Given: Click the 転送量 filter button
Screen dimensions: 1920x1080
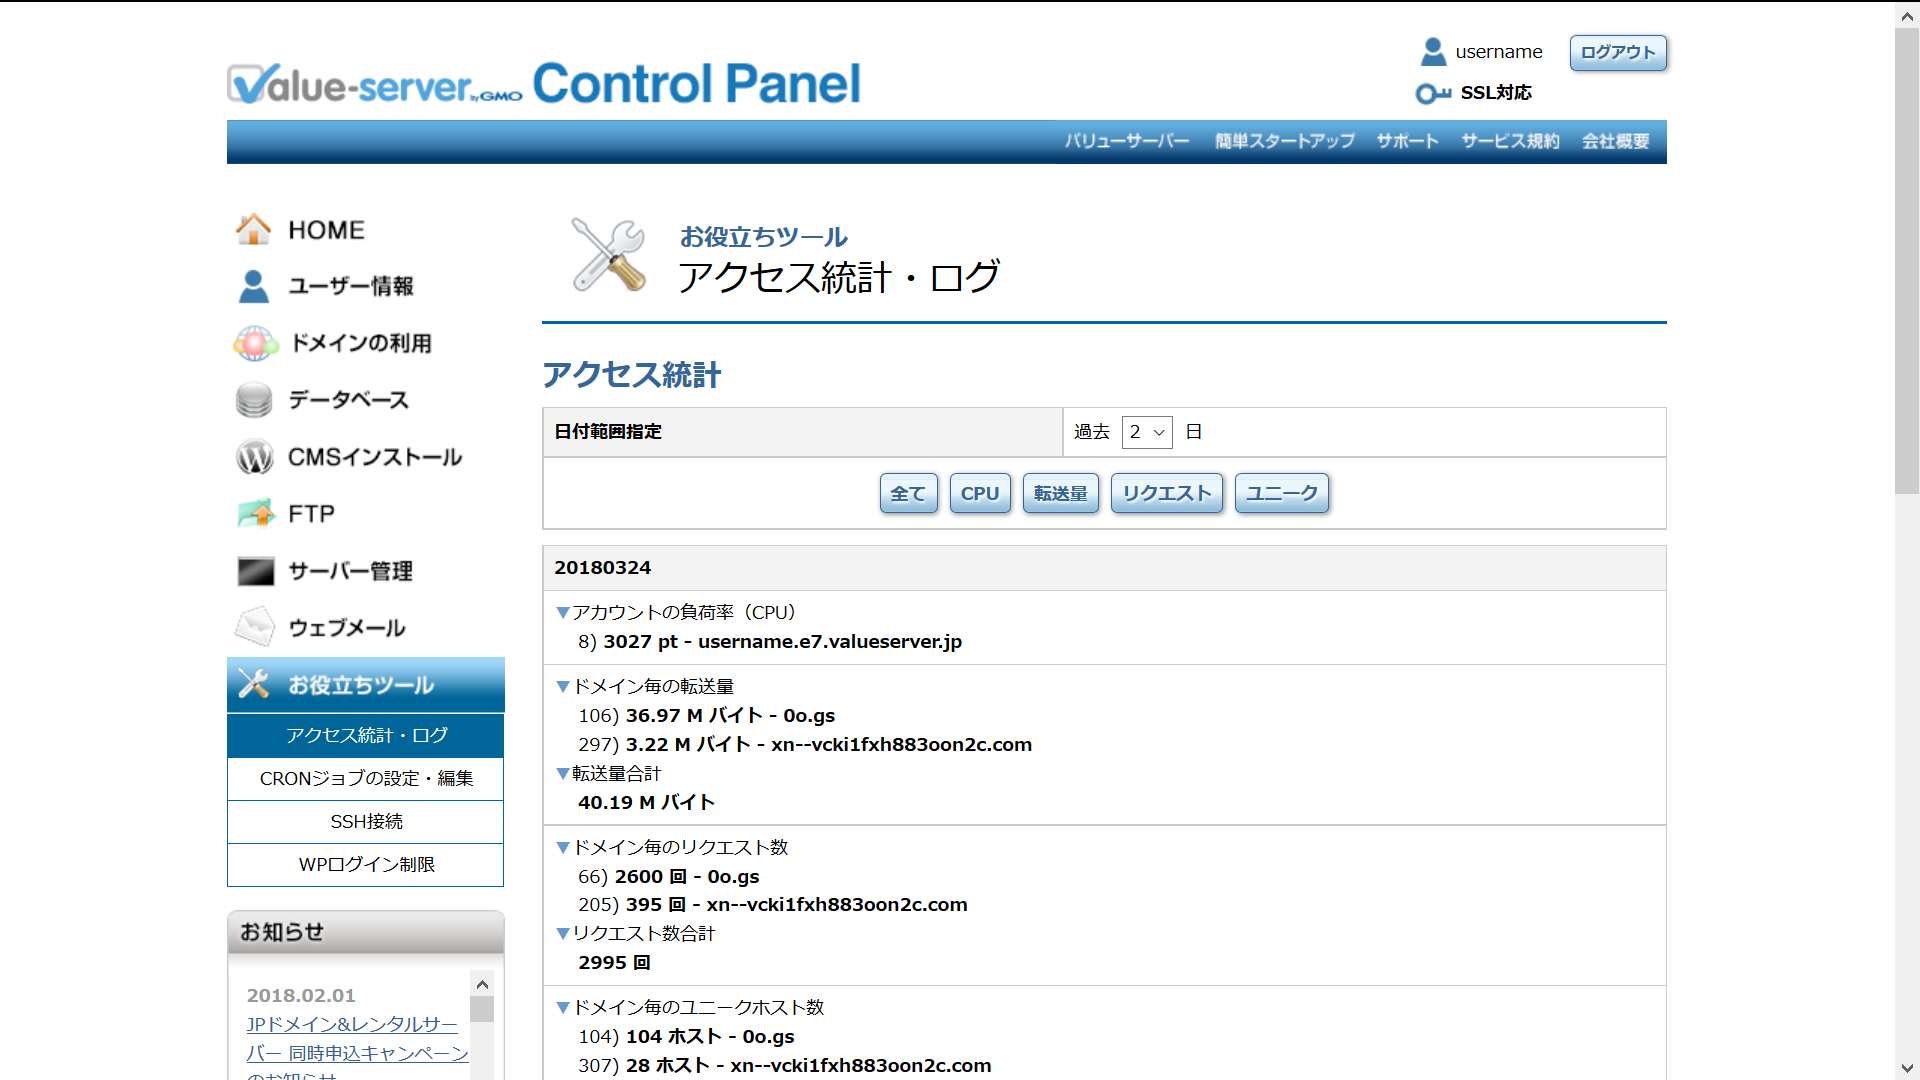Looking at the screenshot, I should coord(1060,493).
